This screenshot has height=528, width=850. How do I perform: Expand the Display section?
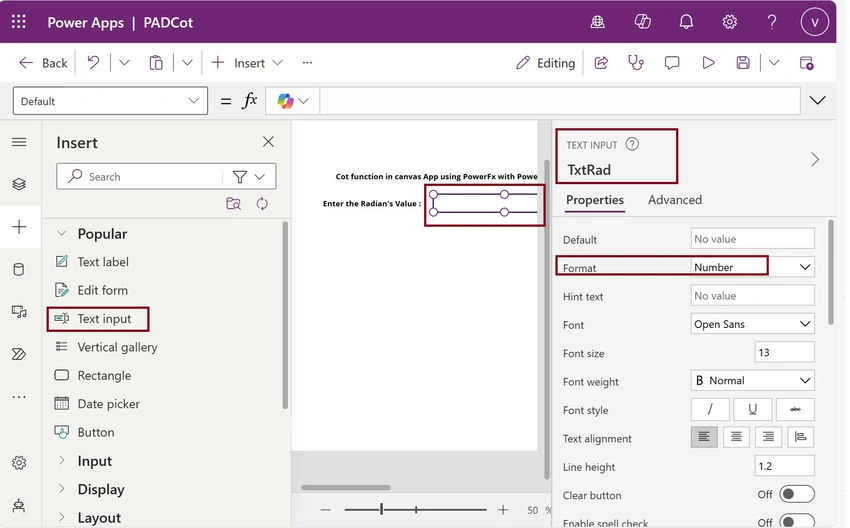point(62,488)
